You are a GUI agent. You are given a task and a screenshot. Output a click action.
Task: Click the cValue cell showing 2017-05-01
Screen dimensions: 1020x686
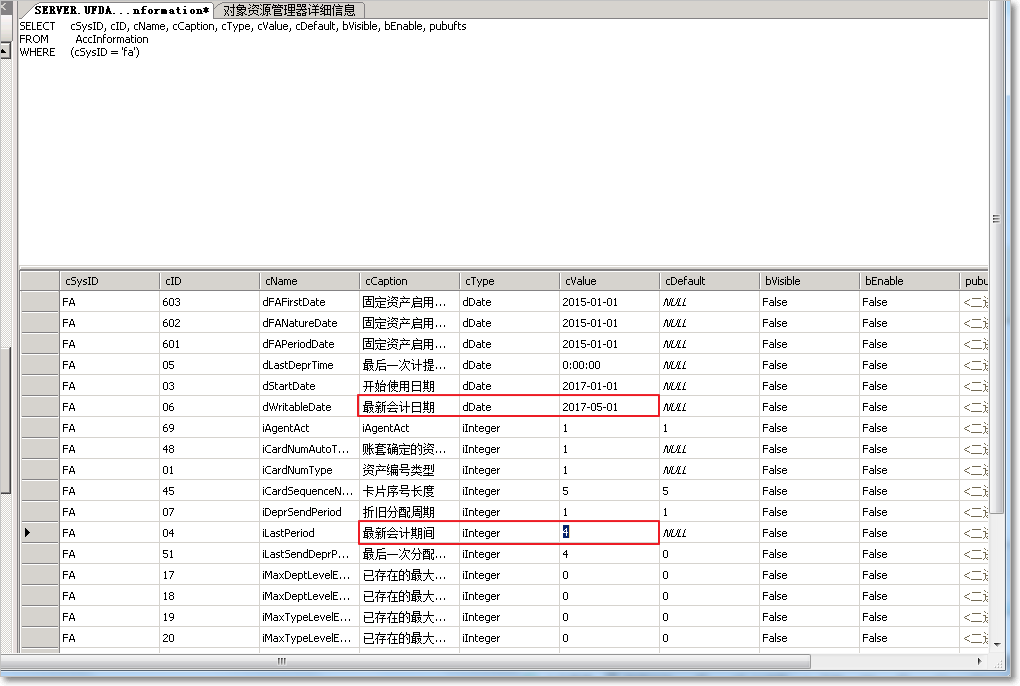(x=608, y=407)
